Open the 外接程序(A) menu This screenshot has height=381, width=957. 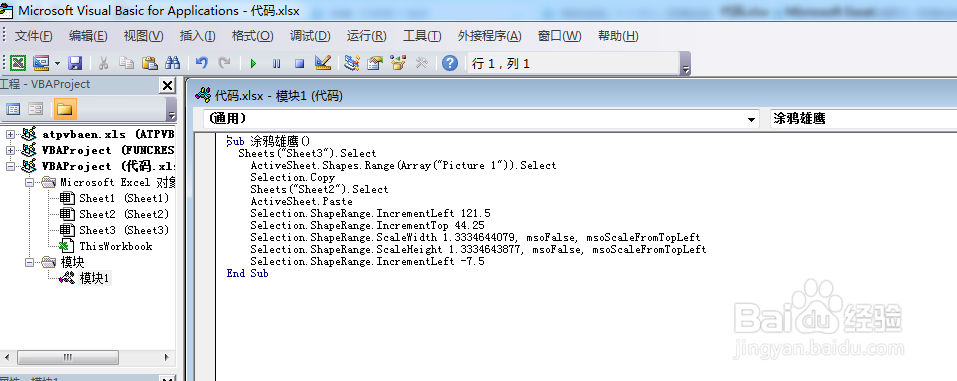[489, 36]
